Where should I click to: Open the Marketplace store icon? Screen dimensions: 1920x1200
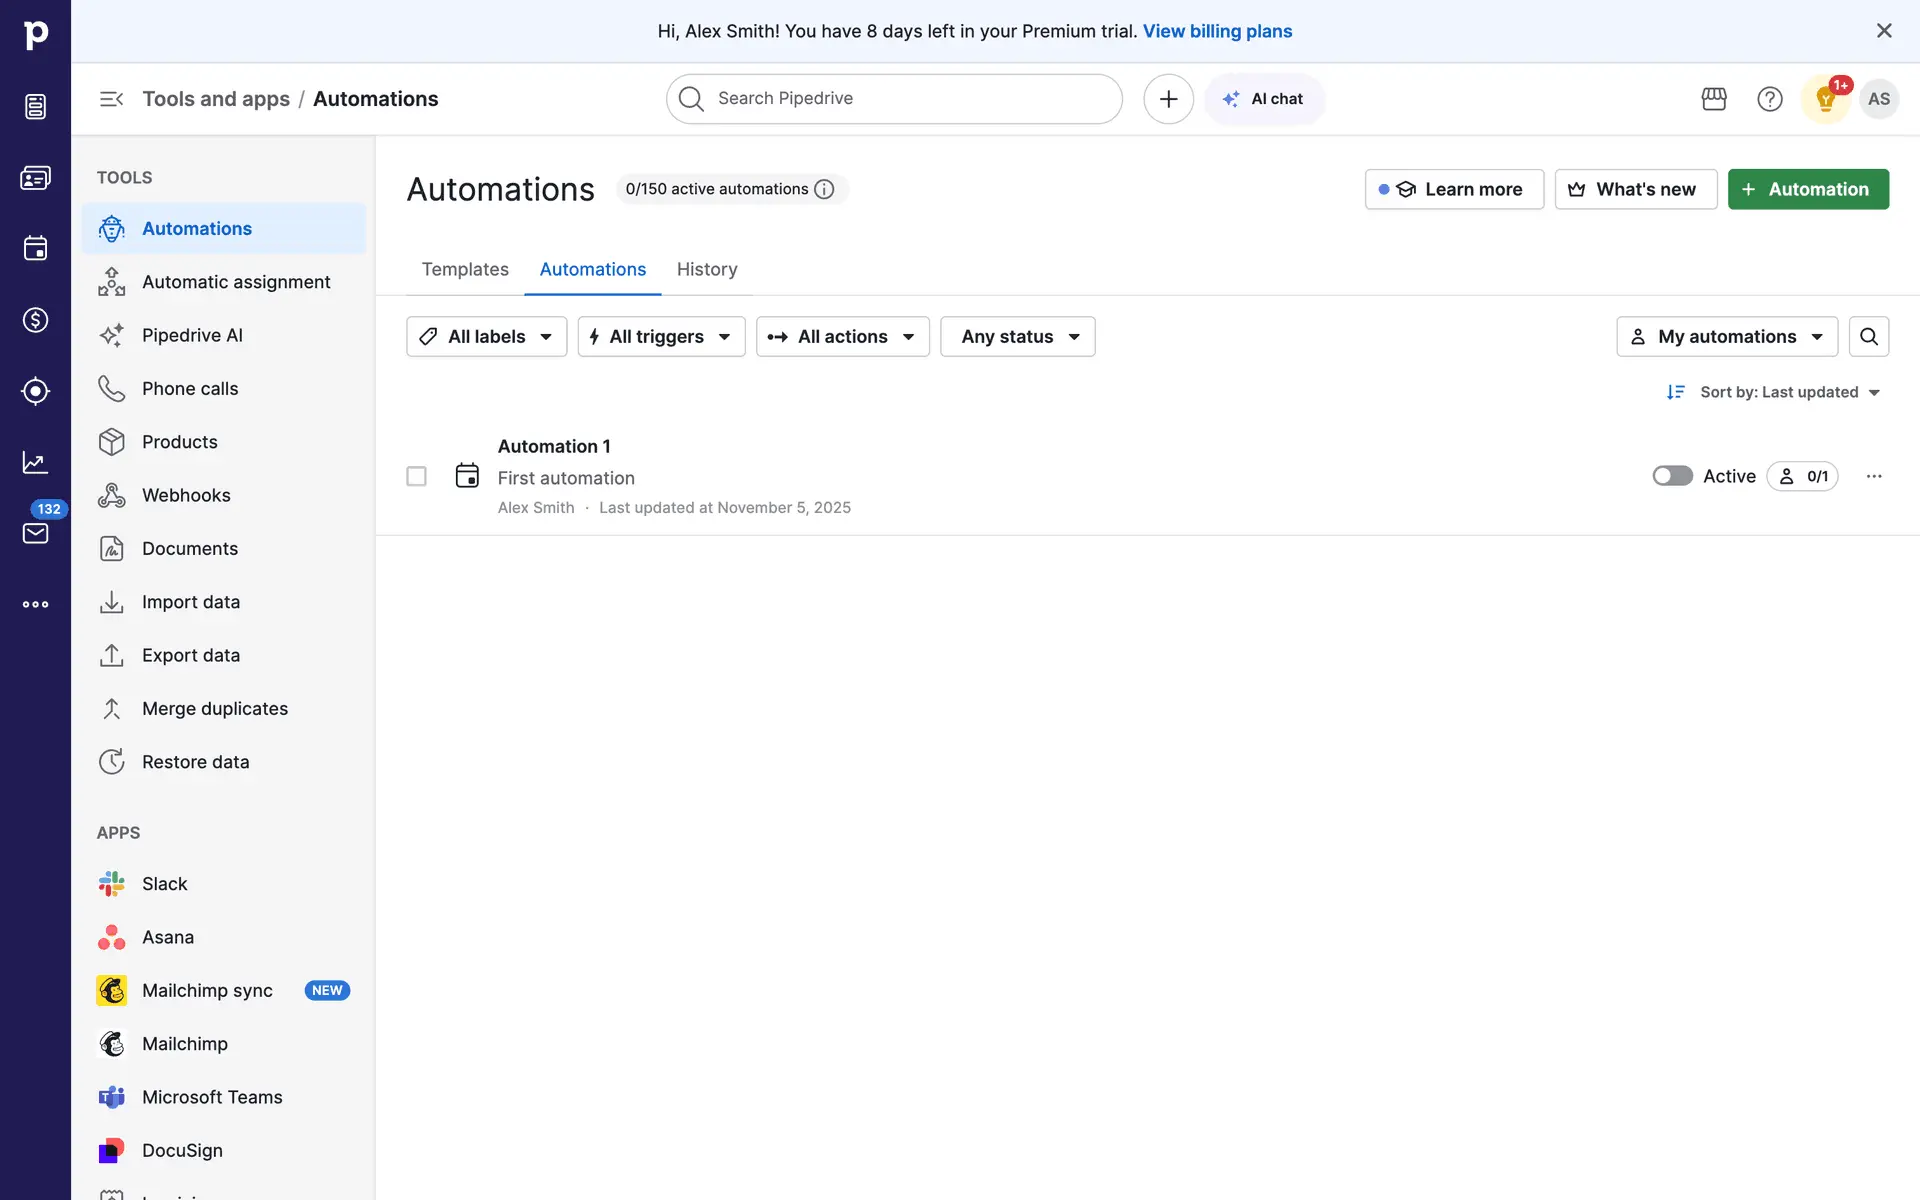click(x=1714, y=99)
